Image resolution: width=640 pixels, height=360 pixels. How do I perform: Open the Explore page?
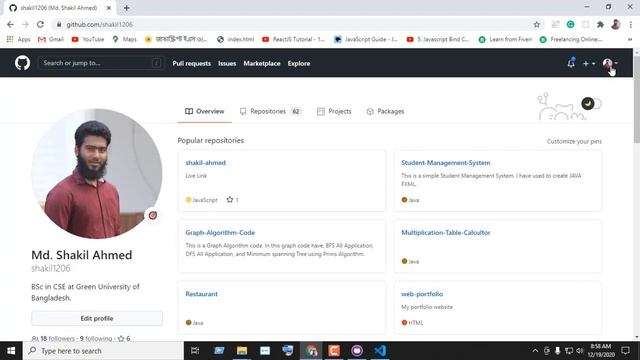point(299,63)
